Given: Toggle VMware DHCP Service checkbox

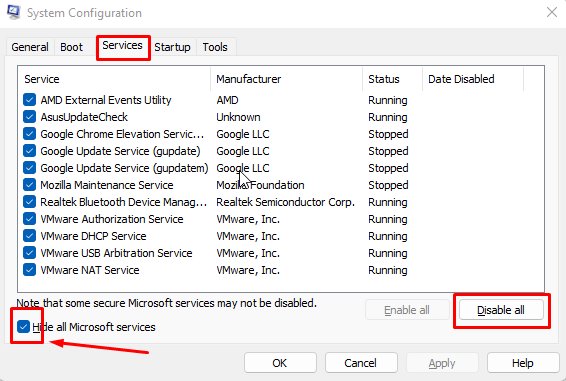Looking at the screenshot, I should pos(29,235).
